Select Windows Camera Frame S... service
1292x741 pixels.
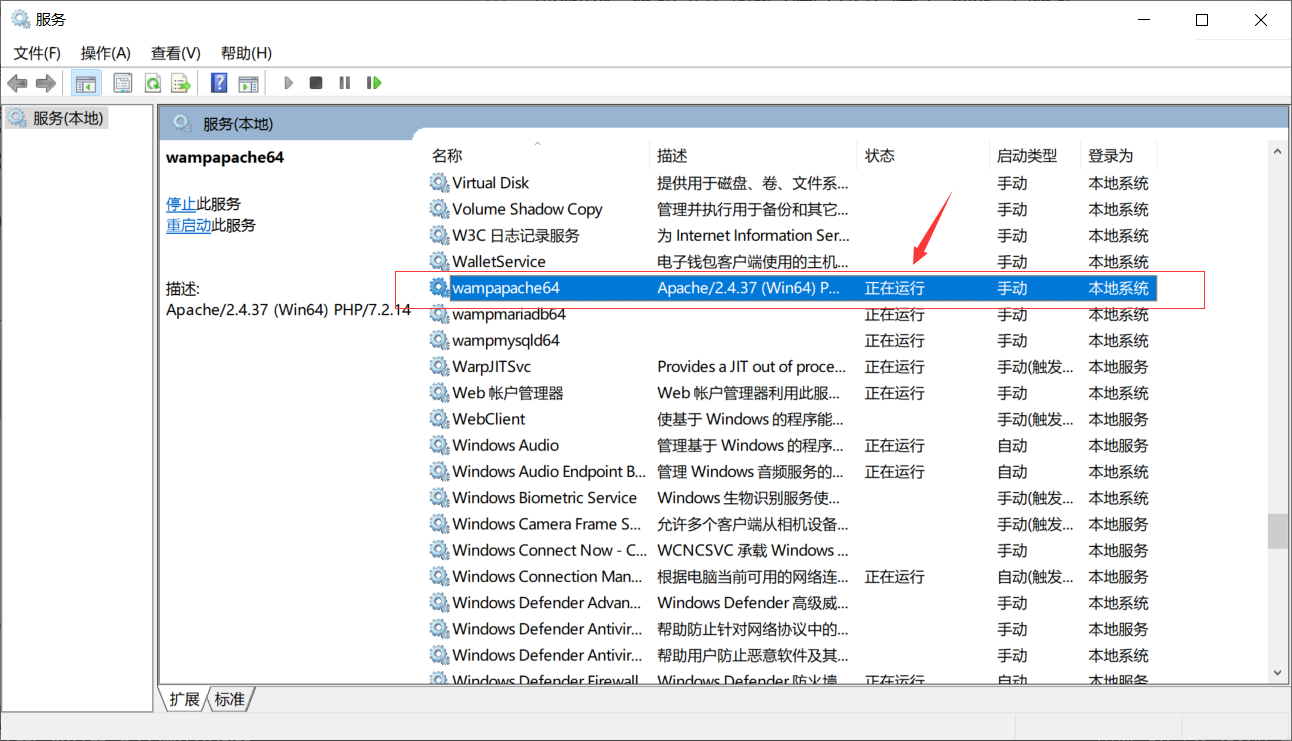(547, 524)
